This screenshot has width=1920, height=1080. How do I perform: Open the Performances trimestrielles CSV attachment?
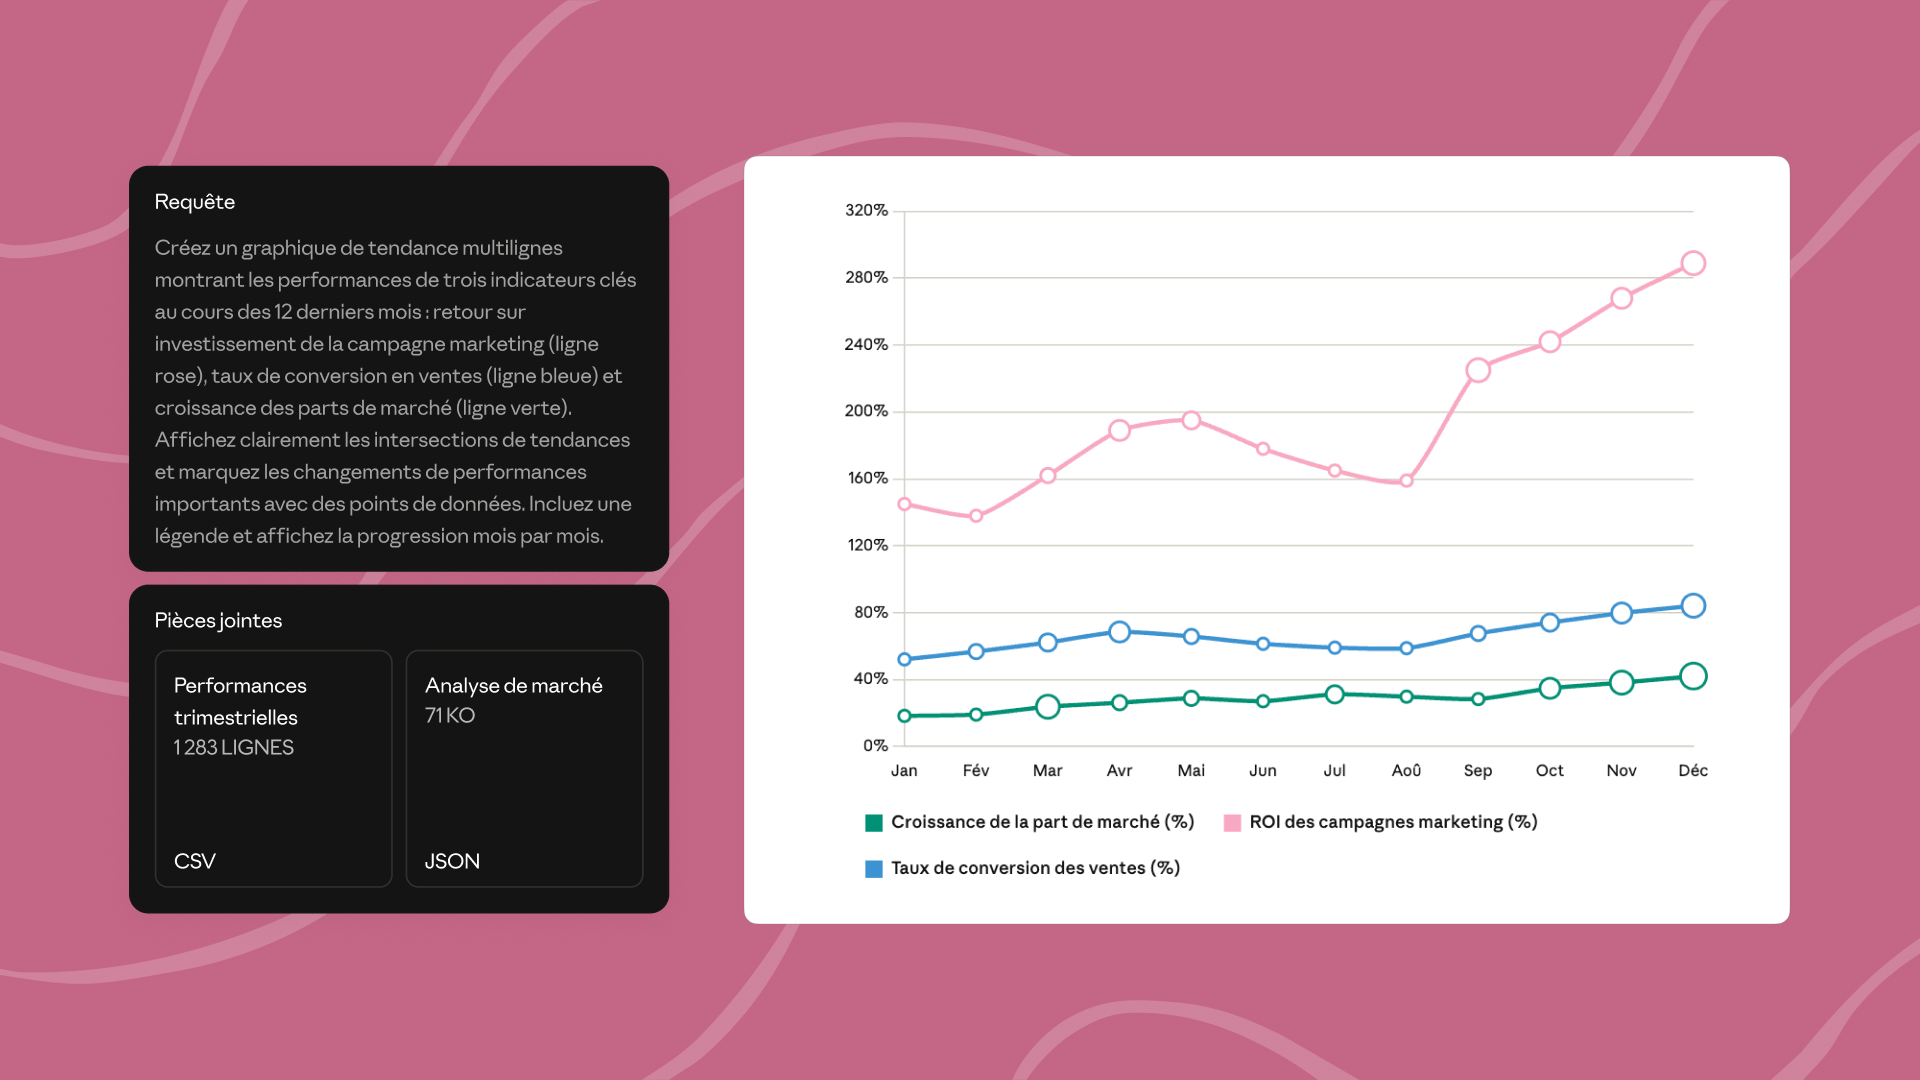click(x=273, y=768)
